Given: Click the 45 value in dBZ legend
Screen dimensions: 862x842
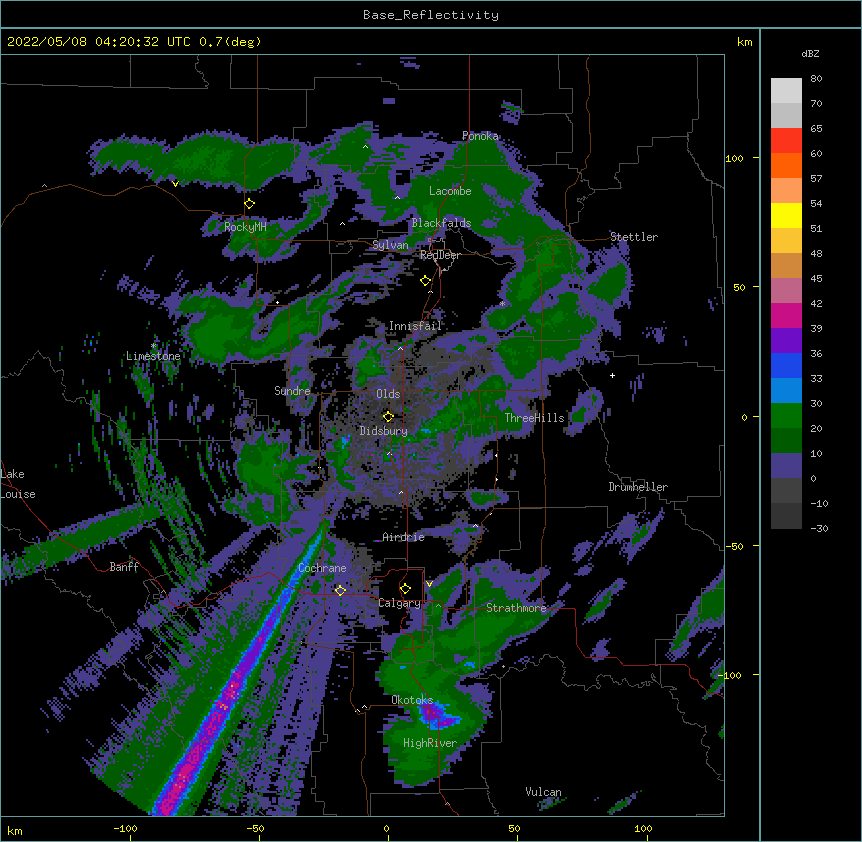Looking at the screenshot, I should click(816, 279).
